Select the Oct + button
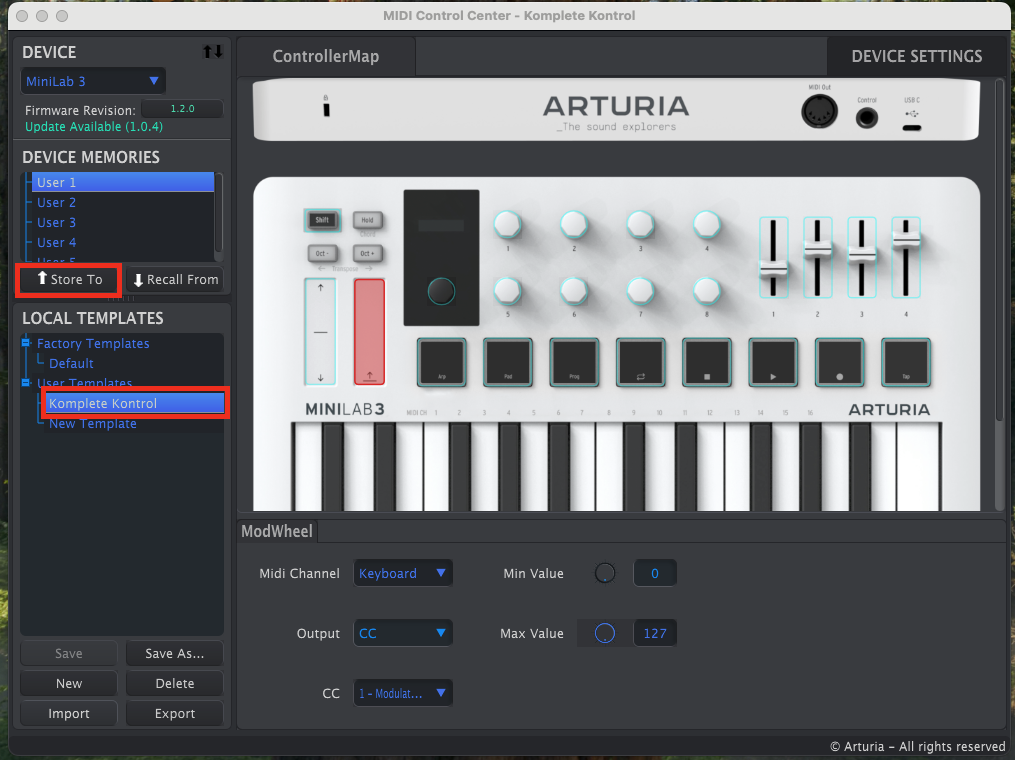This screenshot has height=760, width=1015. coord(368,253)
